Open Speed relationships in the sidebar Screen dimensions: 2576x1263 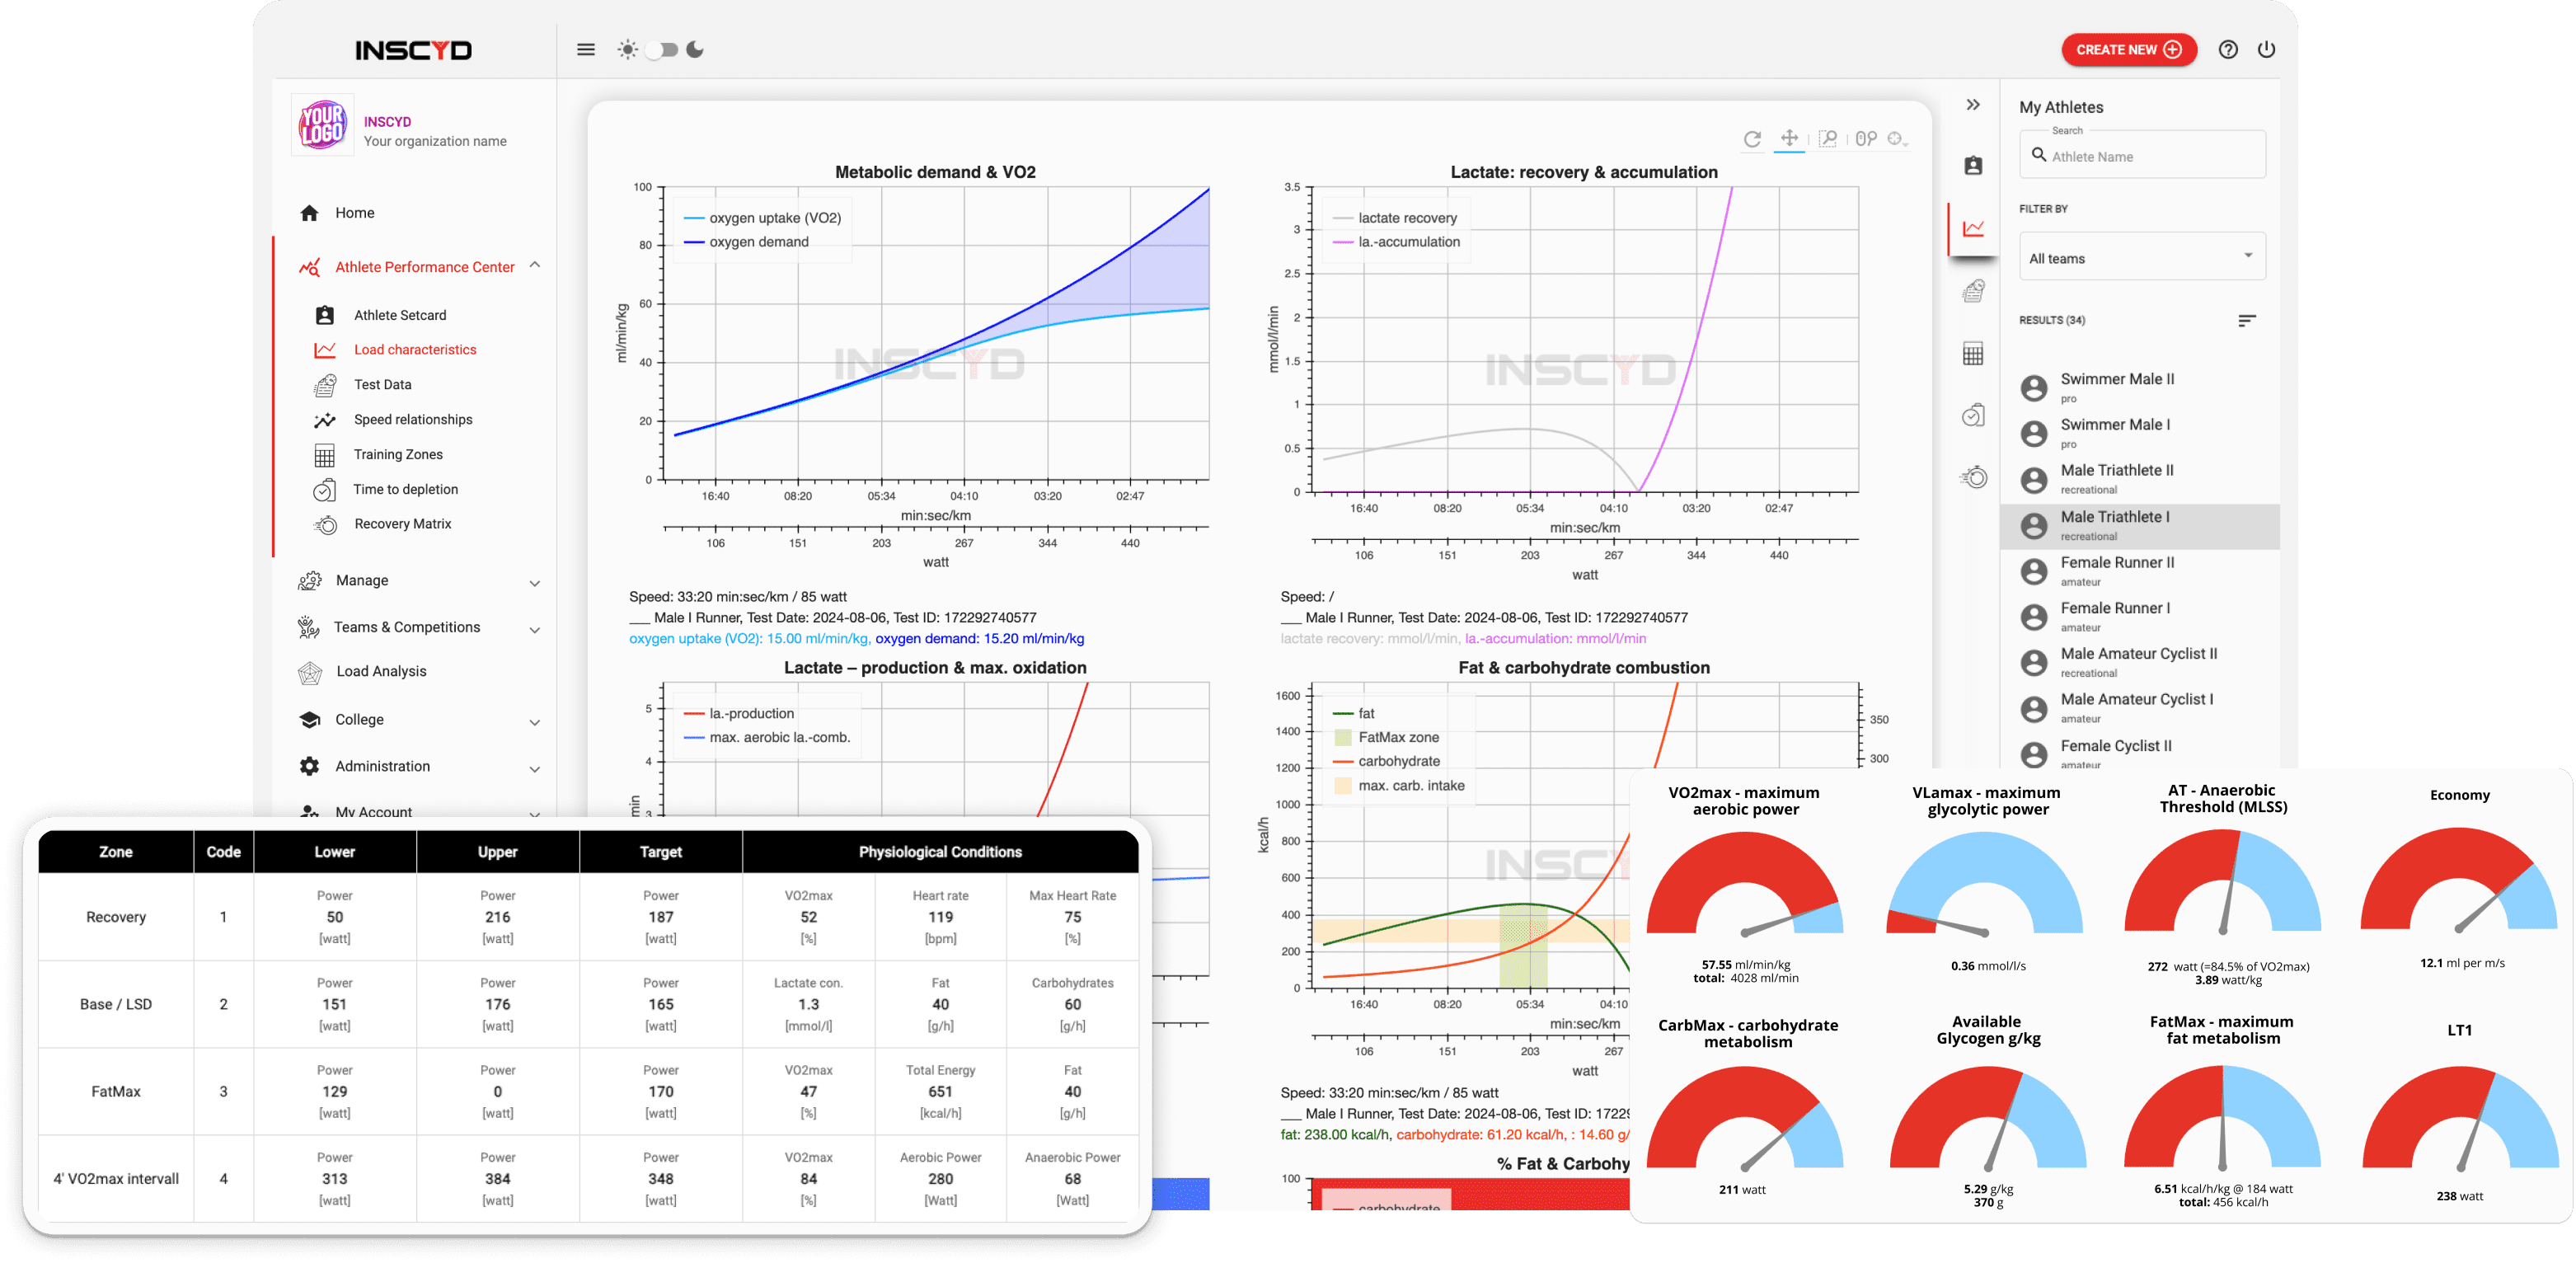click(x=413, y=420)
